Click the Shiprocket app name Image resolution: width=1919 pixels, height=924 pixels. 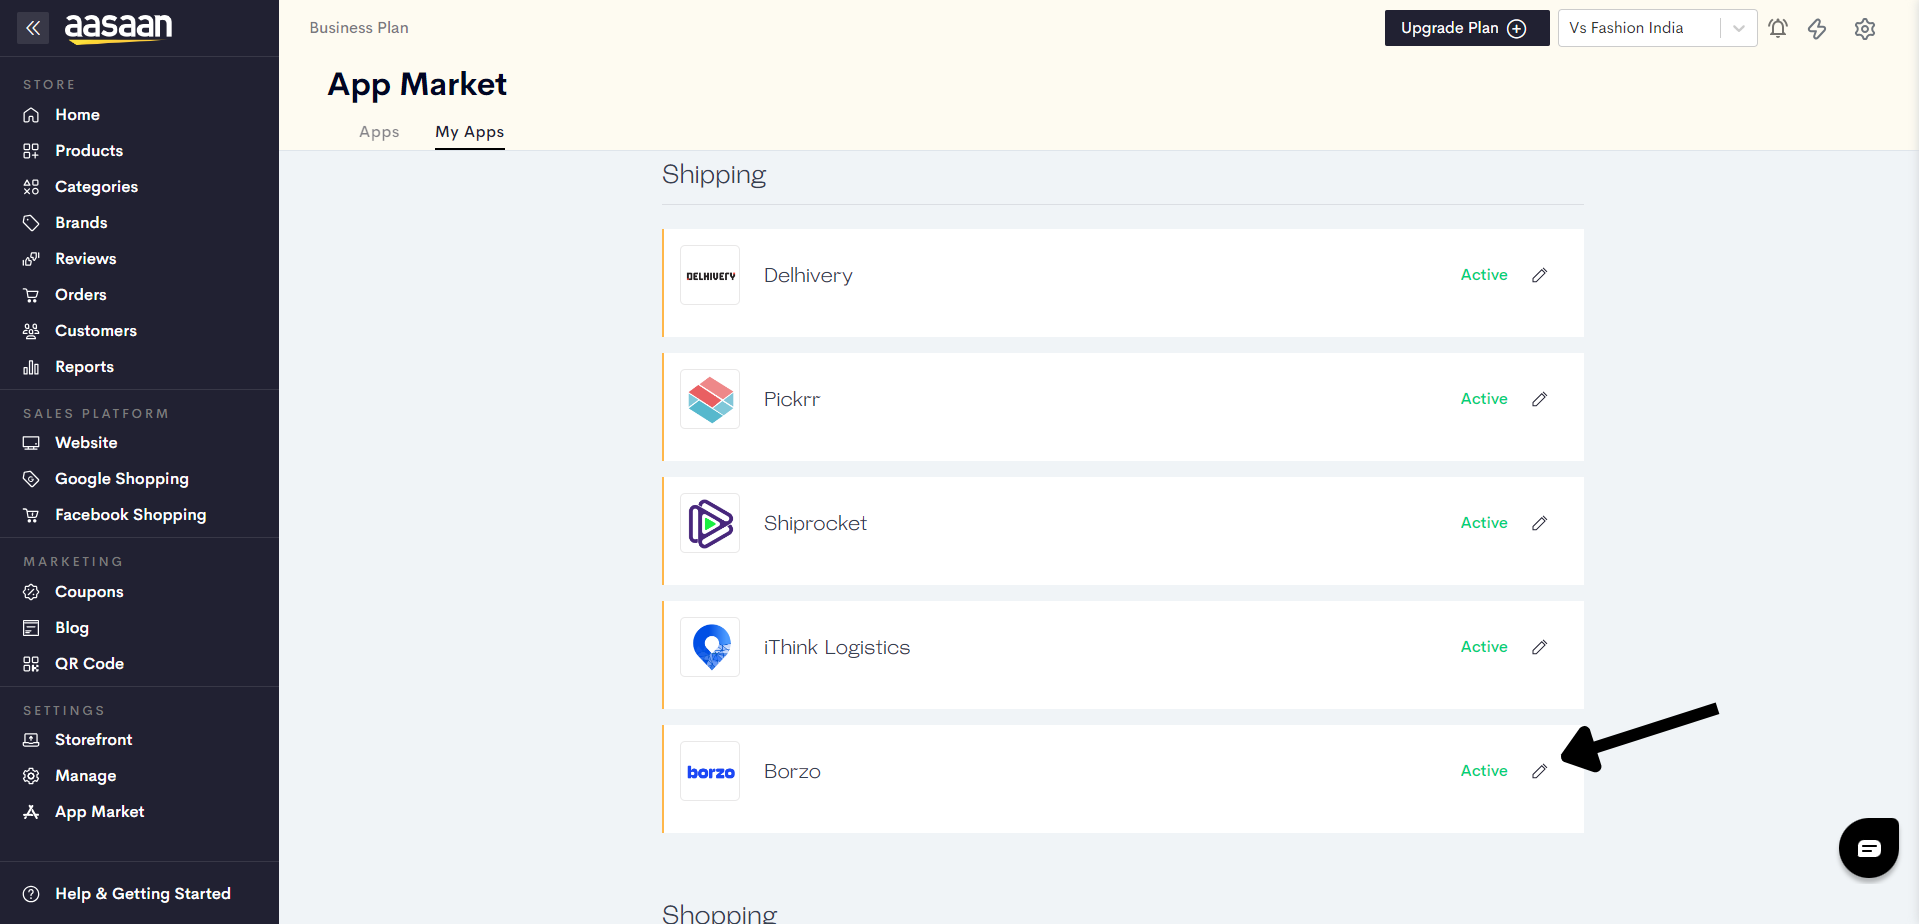tap(815, 523)
